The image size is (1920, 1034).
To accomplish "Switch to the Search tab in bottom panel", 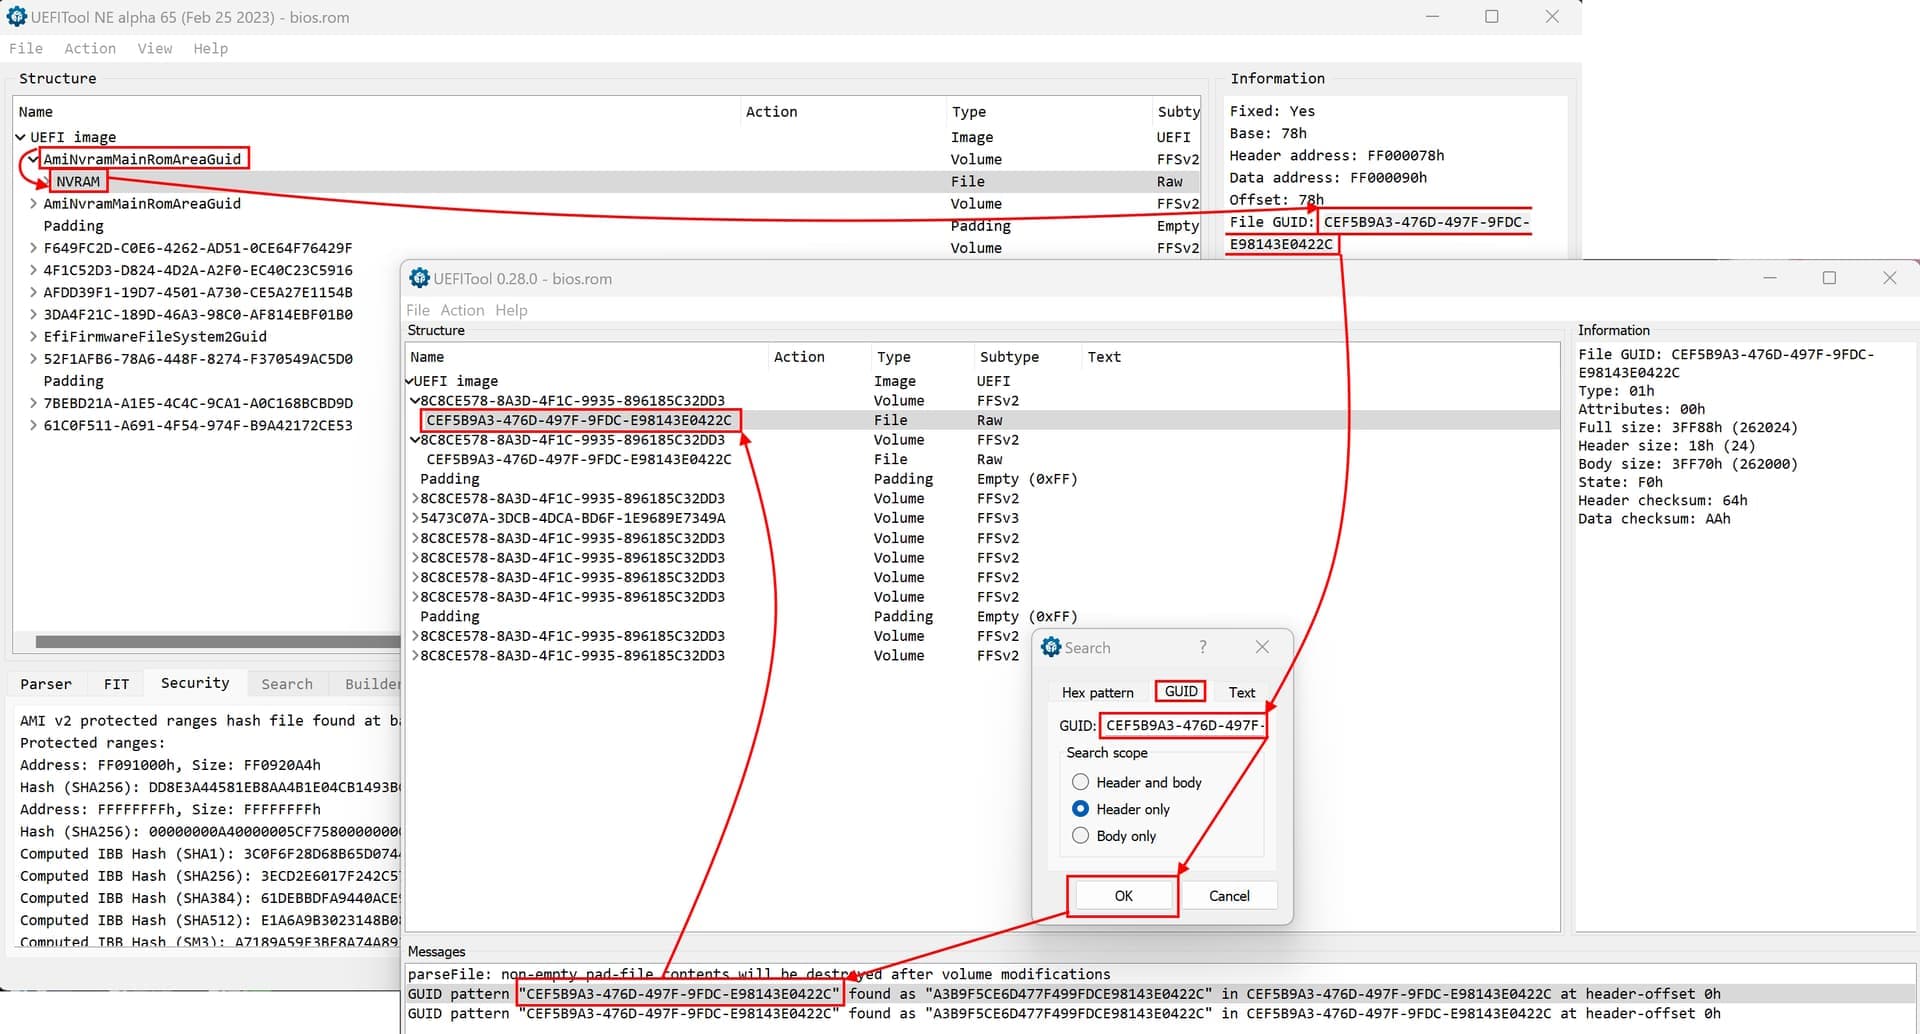I will (x=287, y=684).
